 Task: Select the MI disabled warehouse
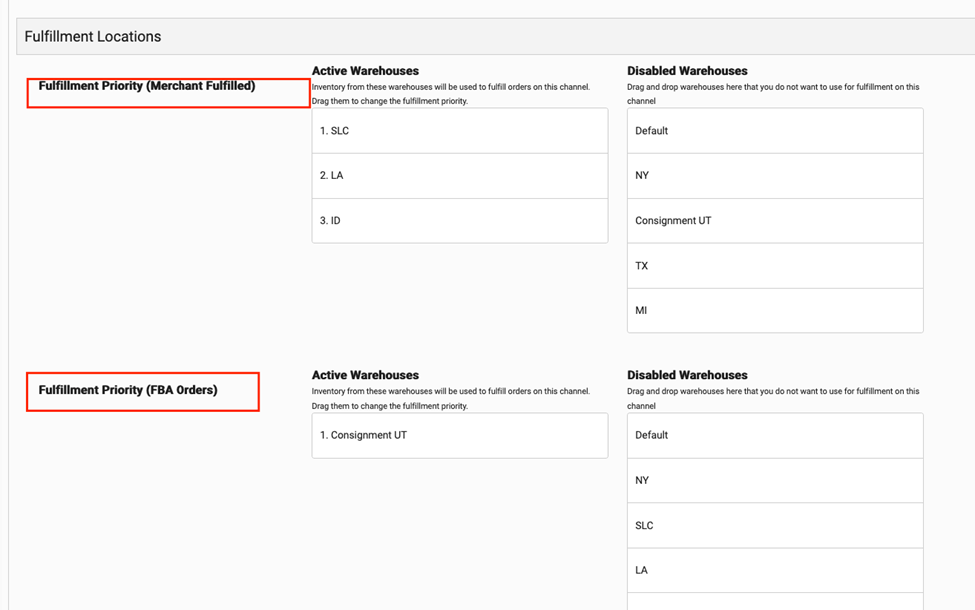(775, 310)
